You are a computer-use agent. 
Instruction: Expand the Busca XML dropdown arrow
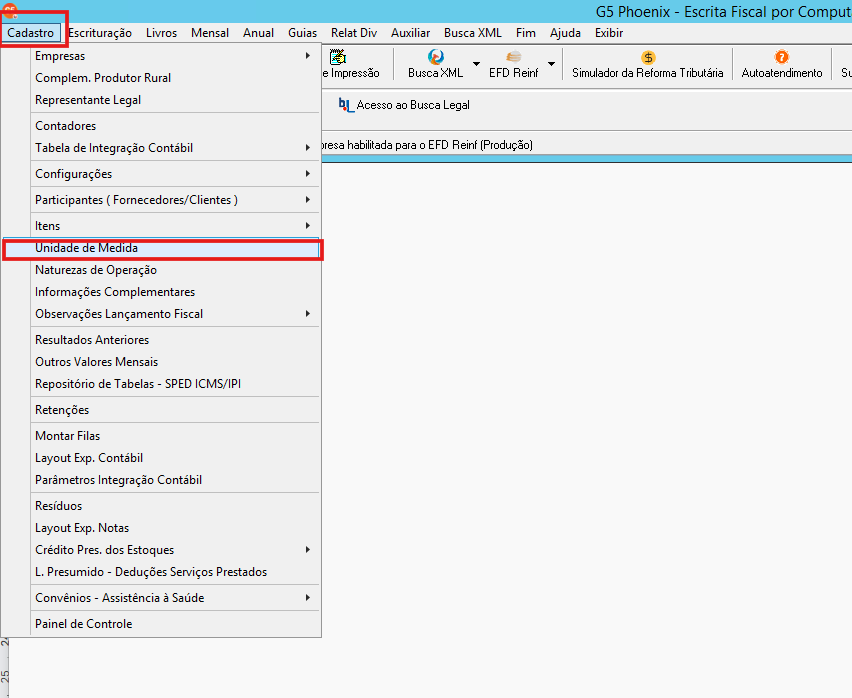tap(477, 64)
